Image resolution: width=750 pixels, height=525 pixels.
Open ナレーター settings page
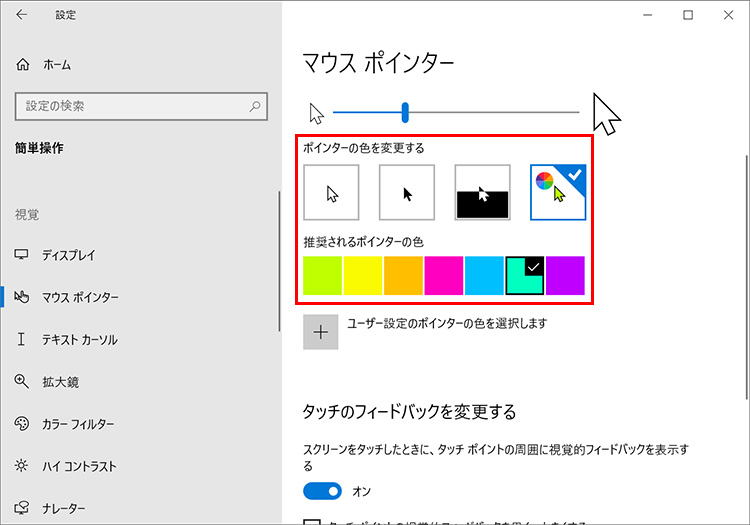coord(64,508)
